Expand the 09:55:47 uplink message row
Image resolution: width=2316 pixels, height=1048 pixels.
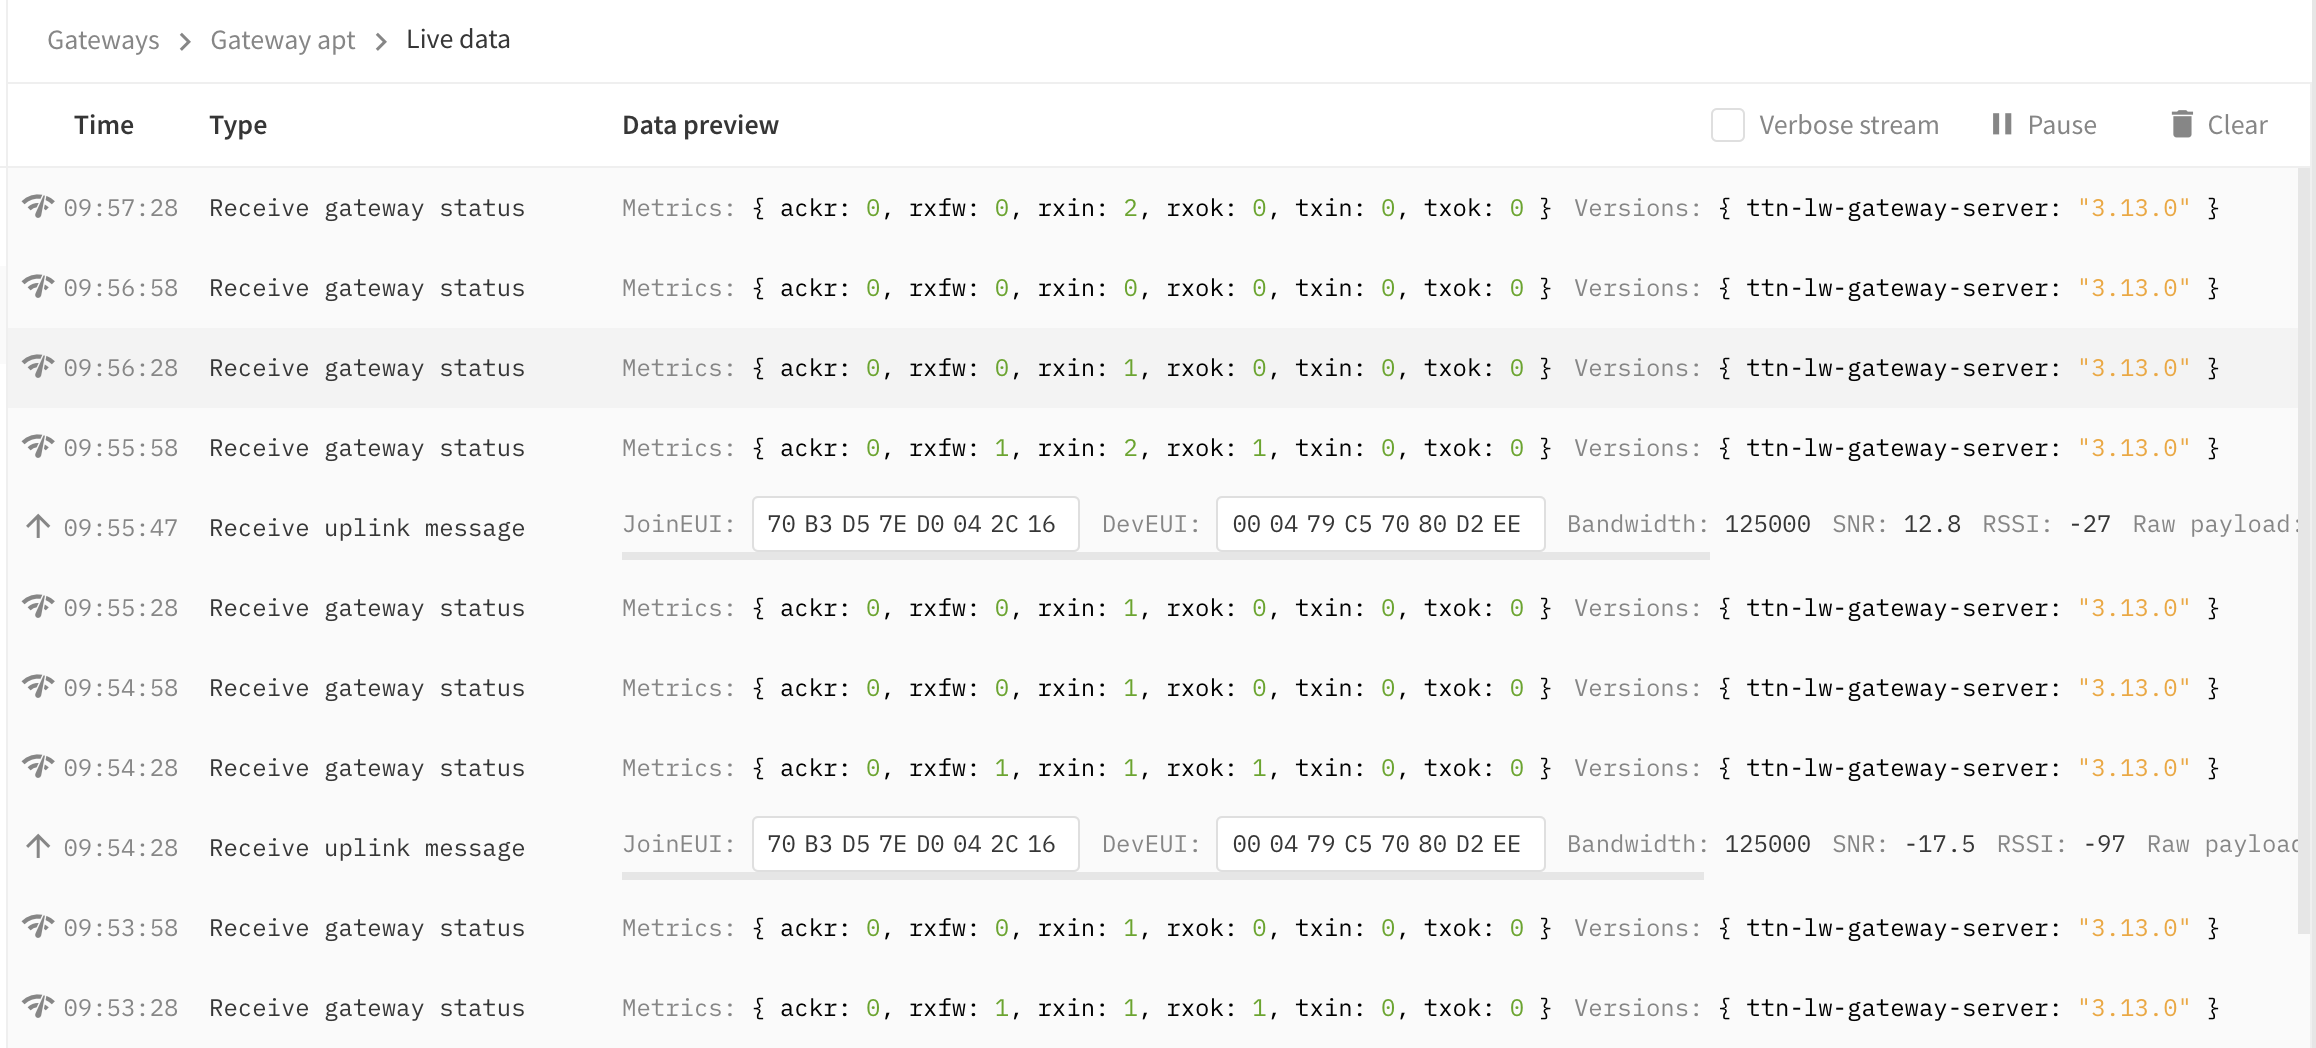pos(366,528)
